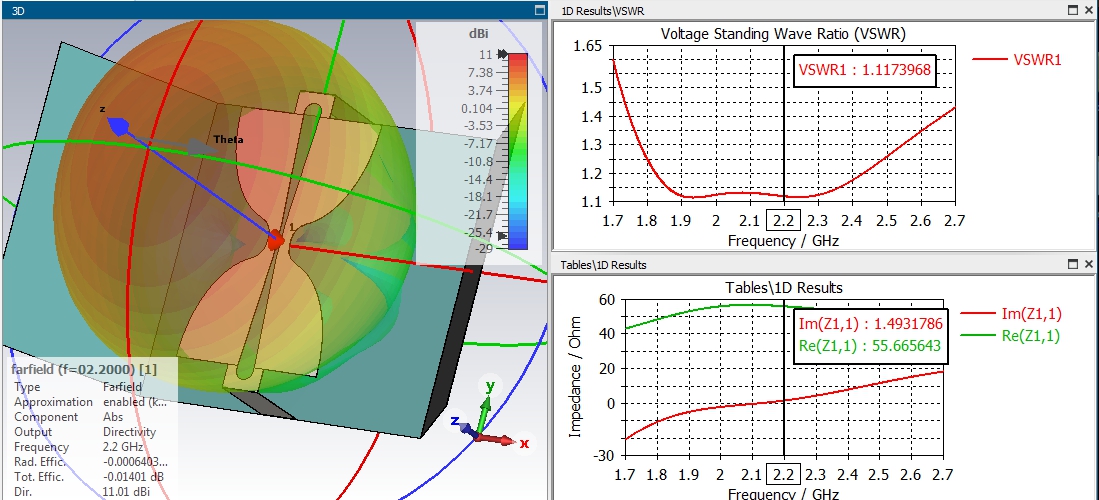Click the upper clamp arrow at 11 on color scale
Viewport: 1099px width, 500px height.
pos(502,55)
